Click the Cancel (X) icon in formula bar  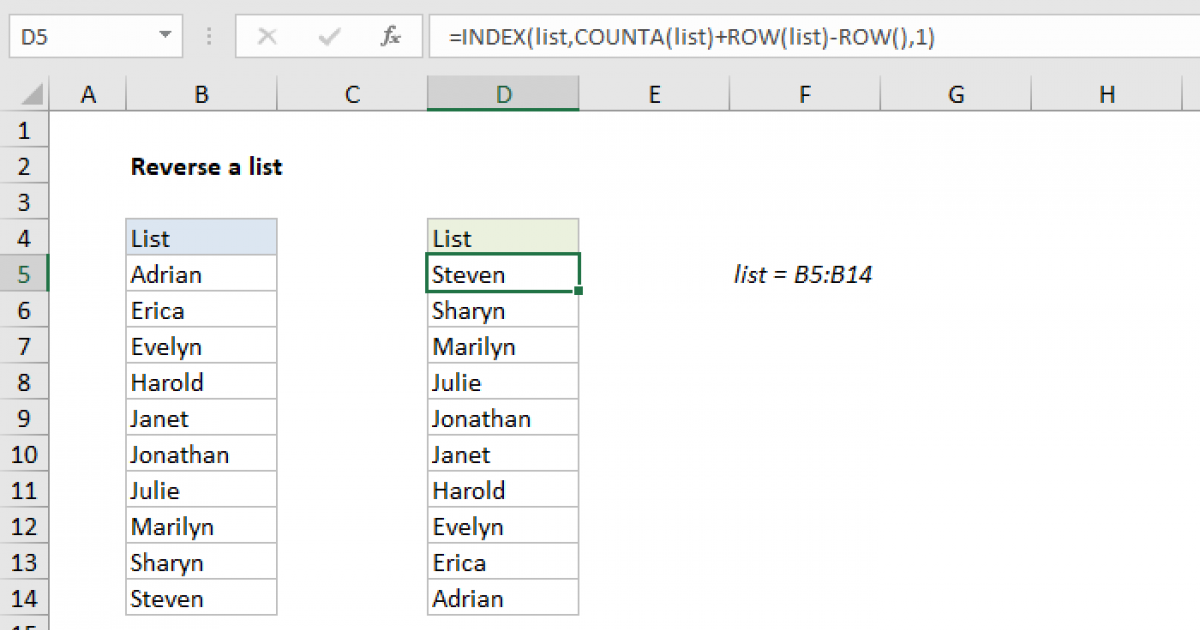click(x=267, y=36)
